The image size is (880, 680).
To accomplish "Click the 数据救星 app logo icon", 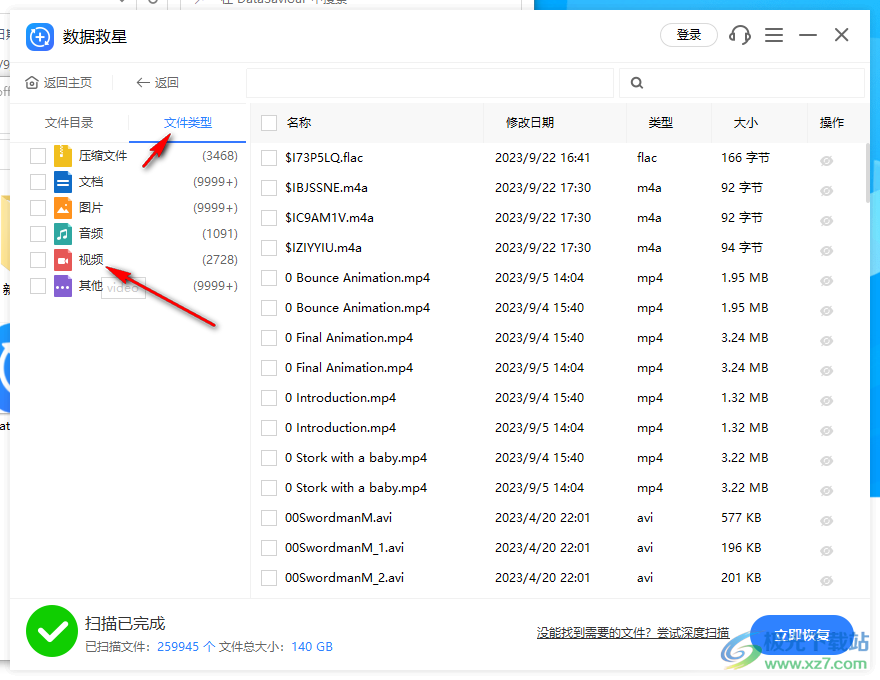I will pyautogui.click(x=40, y=37).
